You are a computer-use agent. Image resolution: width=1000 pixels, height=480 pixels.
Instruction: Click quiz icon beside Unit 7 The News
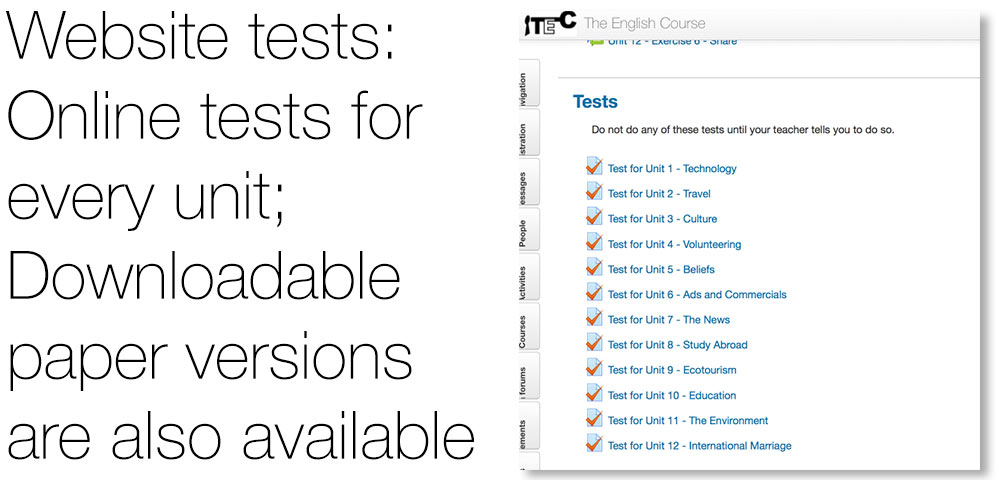point(594,318)
